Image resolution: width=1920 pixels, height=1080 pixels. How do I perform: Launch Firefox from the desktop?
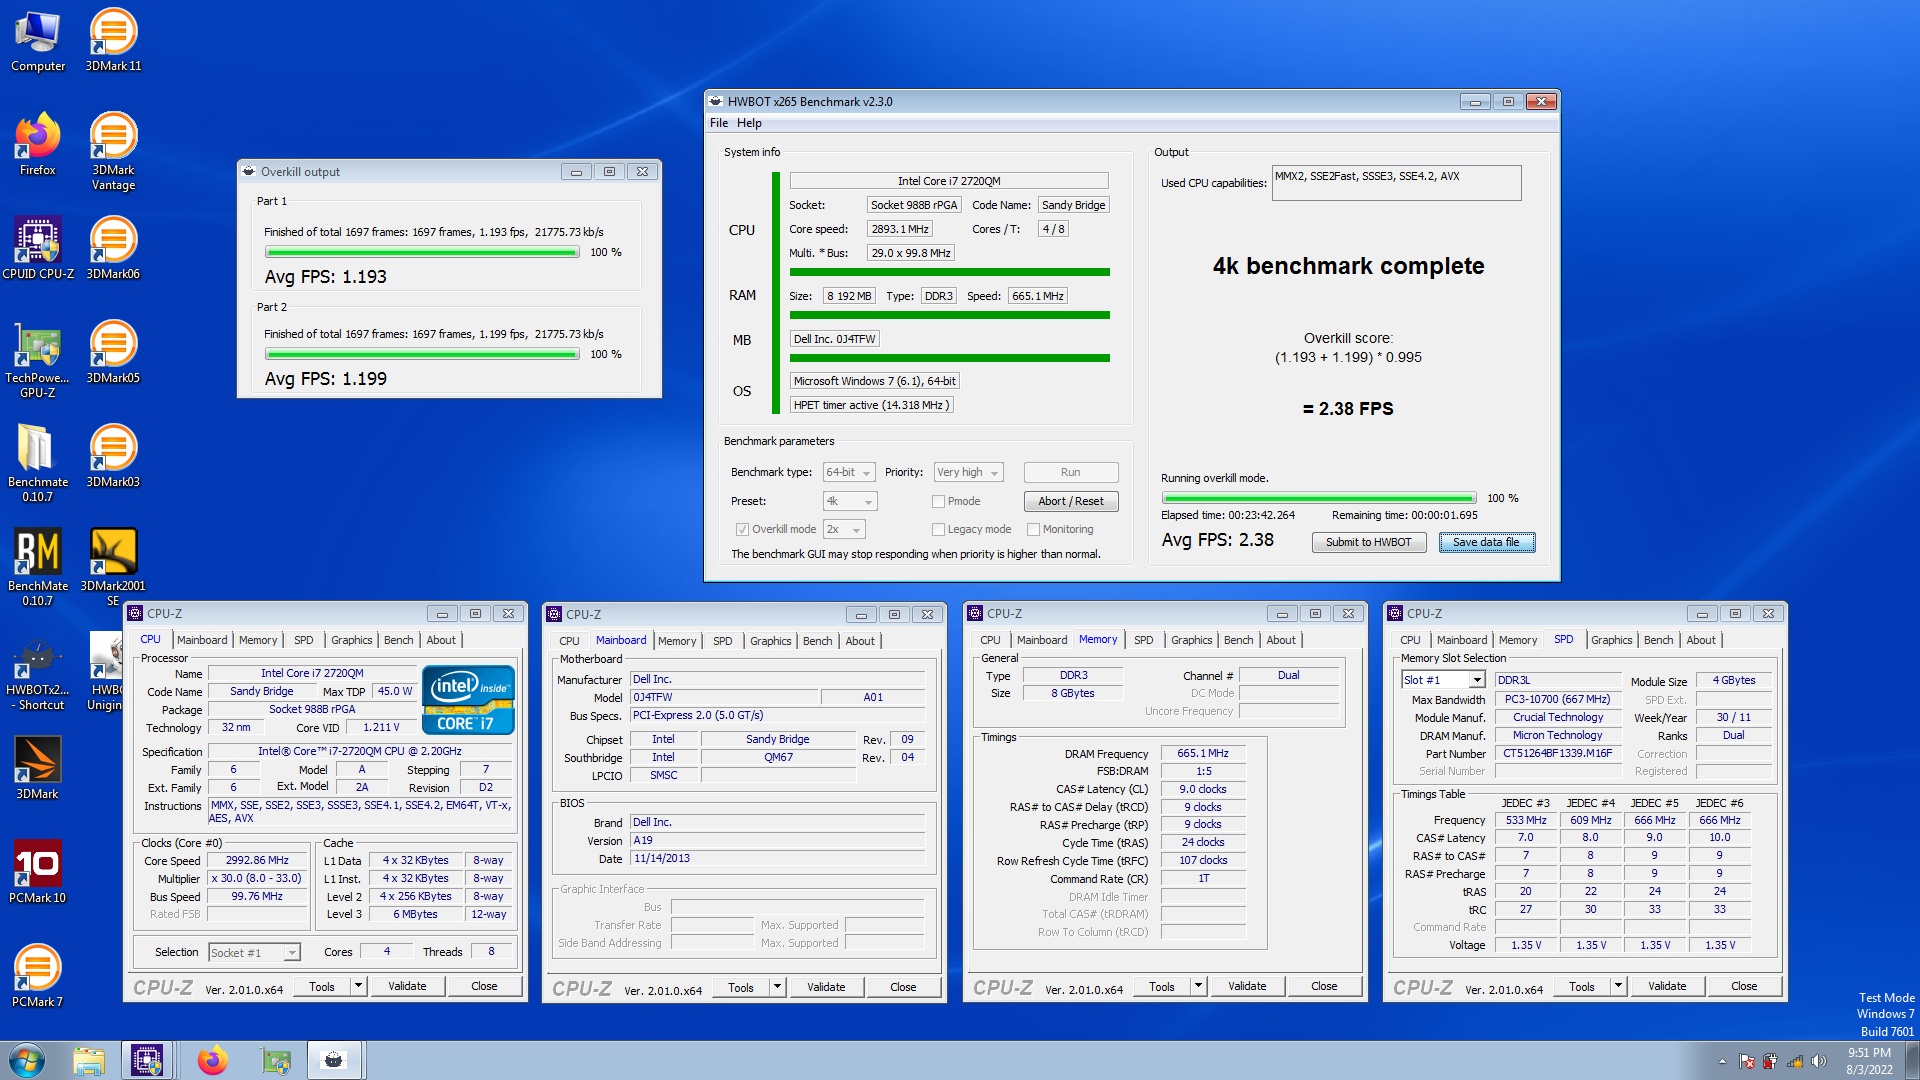(x=38, y=144)
